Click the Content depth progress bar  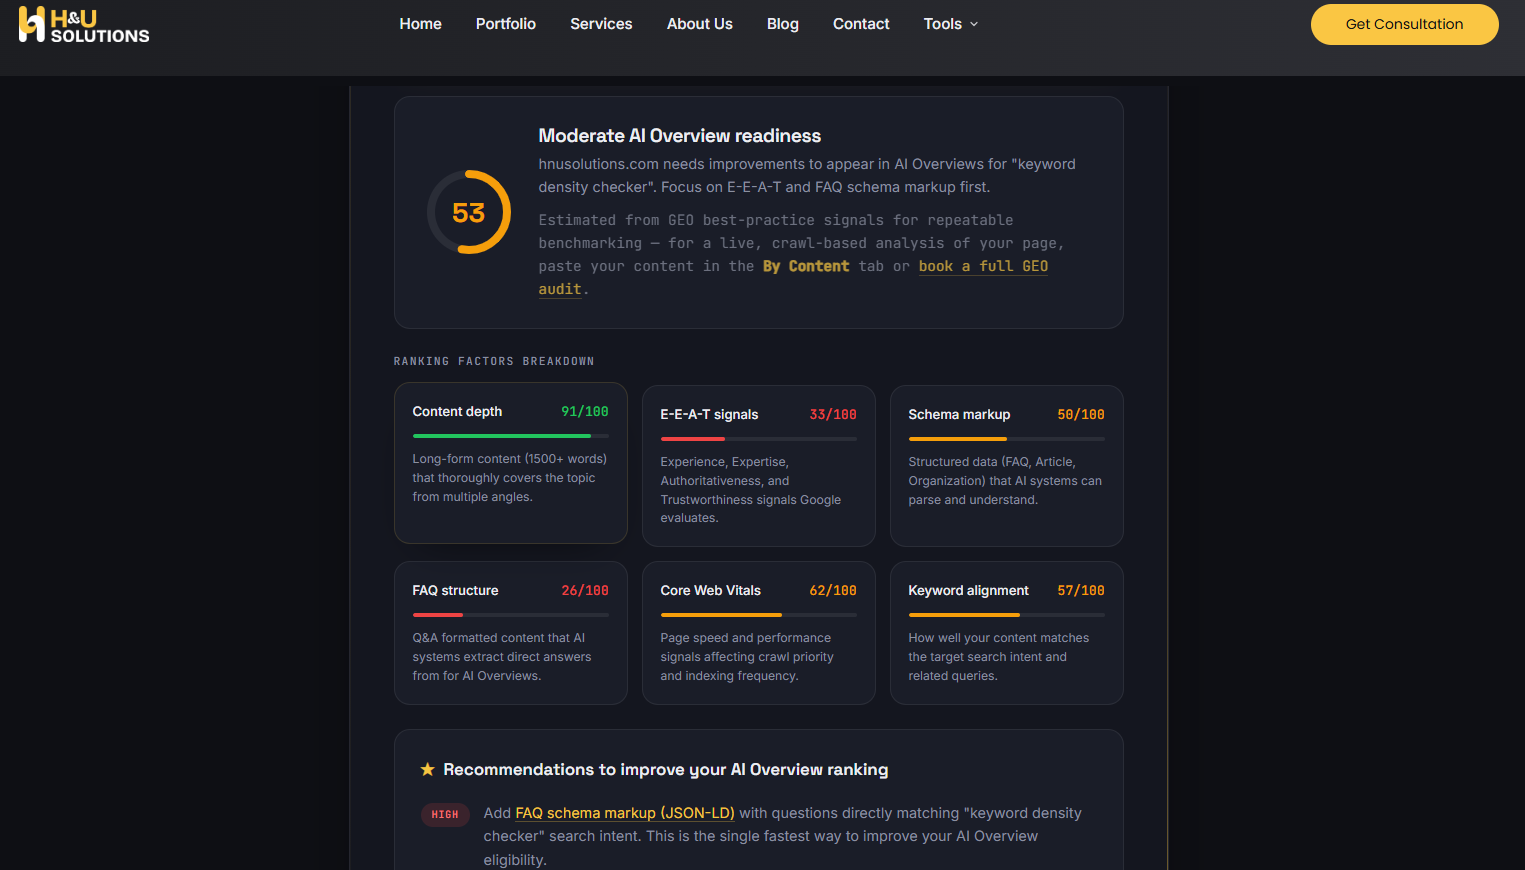click(x=510, y=436)
